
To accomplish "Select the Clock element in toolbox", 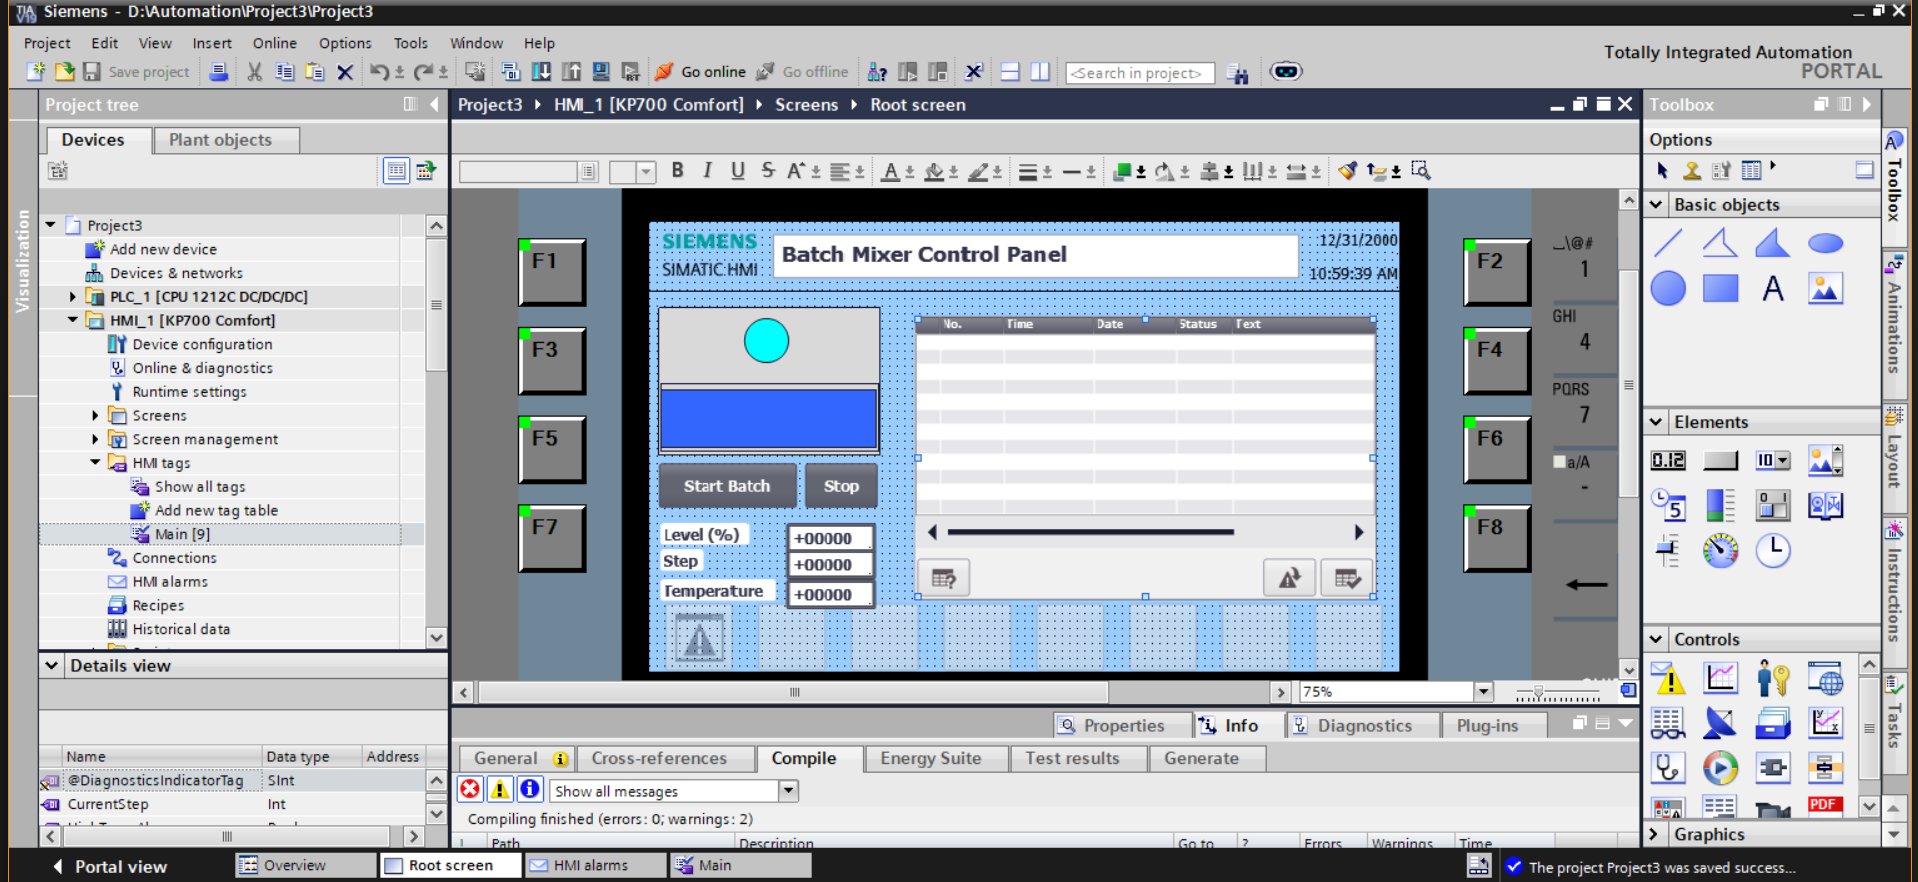I will 1773,550.
